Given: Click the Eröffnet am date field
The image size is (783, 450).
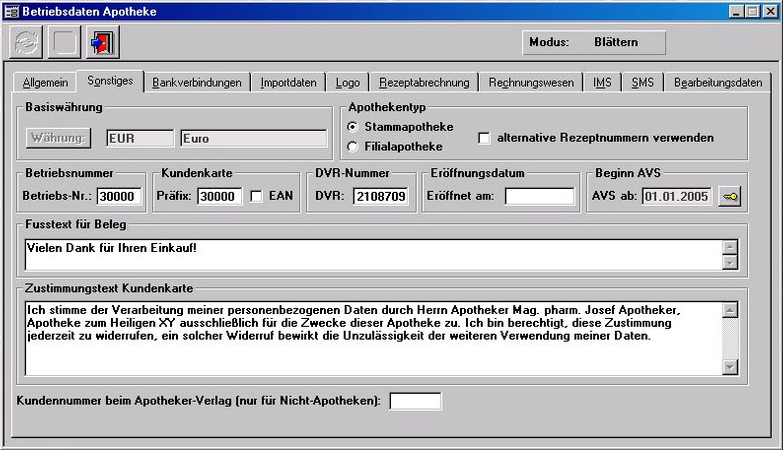Looking at the screenshot, I should 539,196.
